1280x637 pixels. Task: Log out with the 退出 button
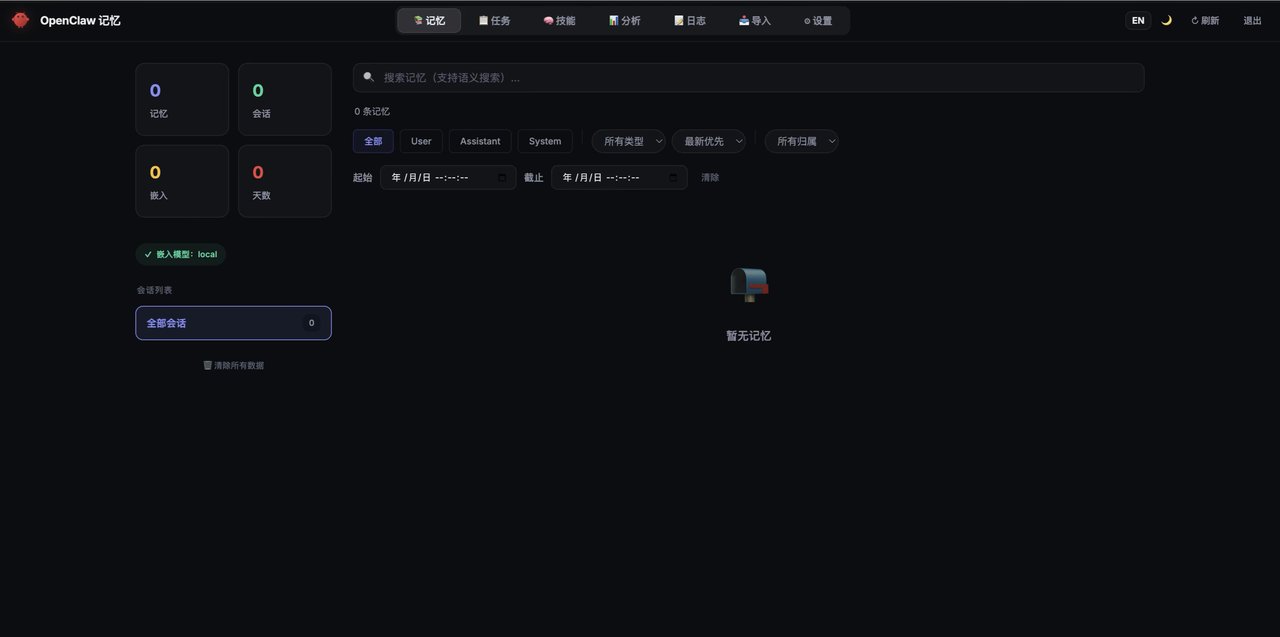click(1252, 20)
